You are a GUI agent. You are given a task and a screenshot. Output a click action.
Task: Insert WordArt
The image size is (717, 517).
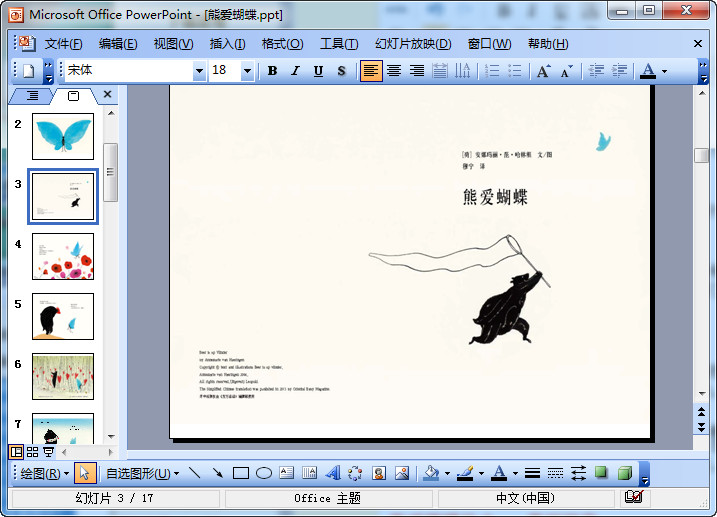(333, 473)
